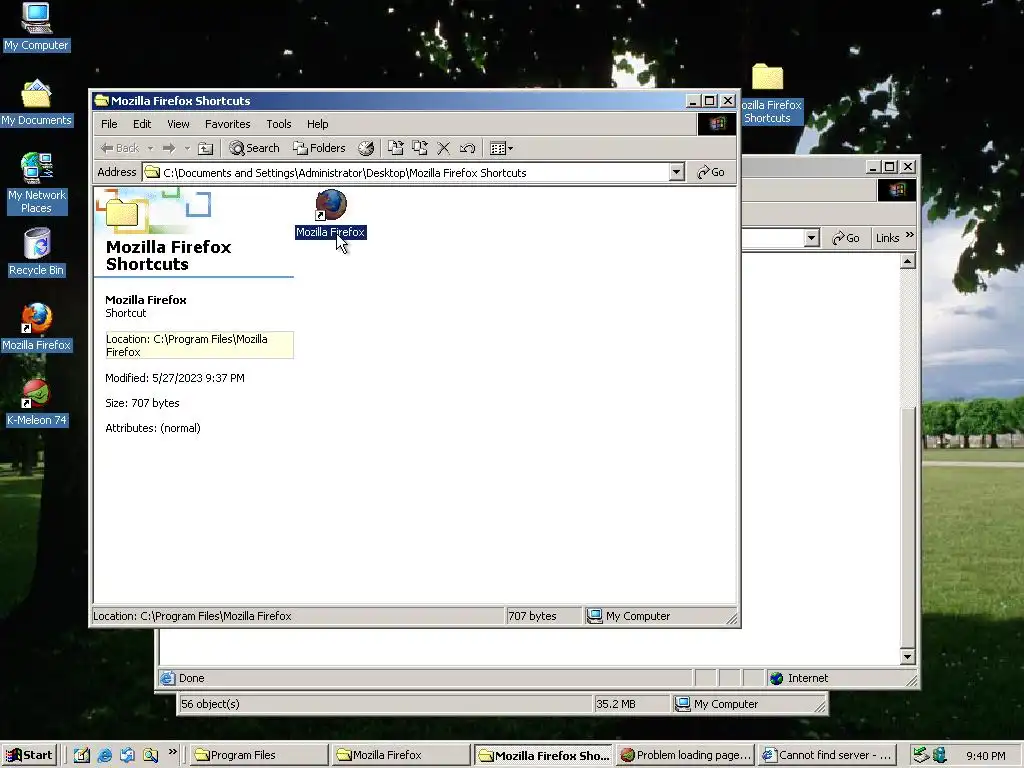
Task: Click the 56 object(s) status text
Action: 210,704
